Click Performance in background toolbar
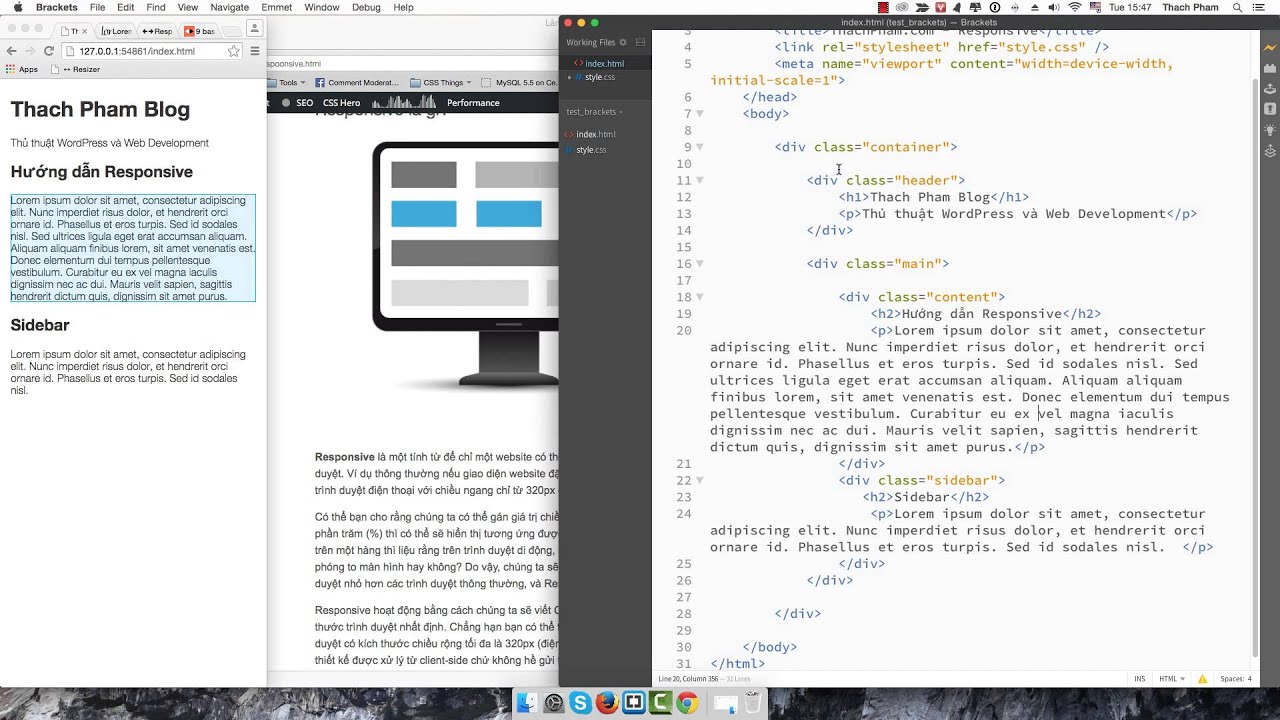Screen dimensions: 1280x720 (x=473, y=103)
